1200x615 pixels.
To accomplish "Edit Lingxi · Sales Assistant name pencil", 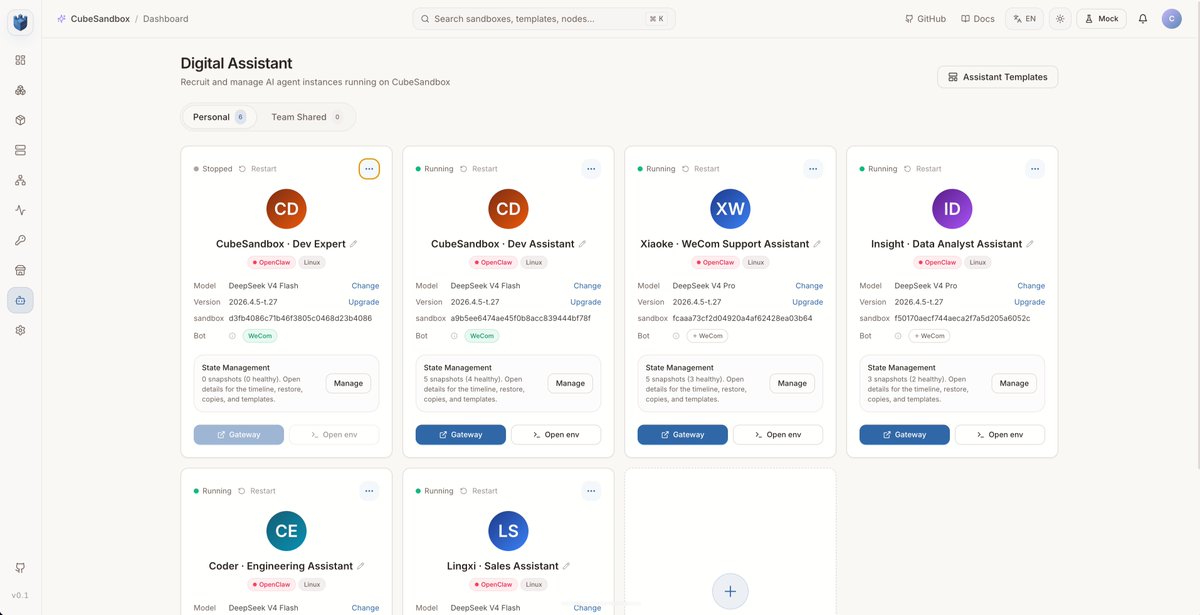I will [x=566, y=566].
